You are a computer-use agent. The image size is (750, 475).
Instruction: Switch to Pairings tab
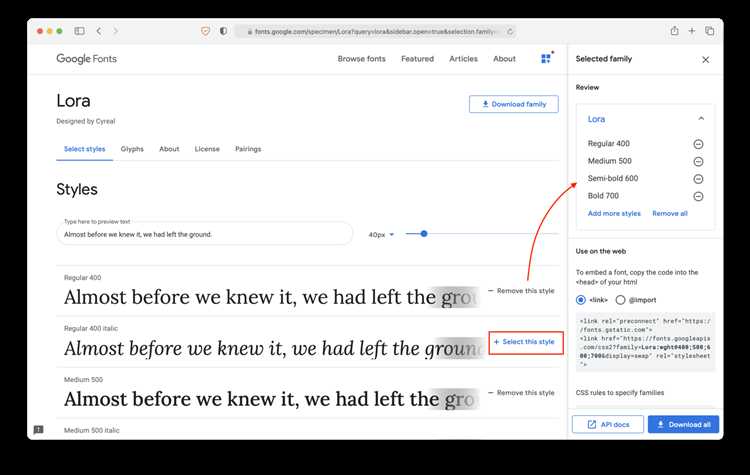(248, 149)
